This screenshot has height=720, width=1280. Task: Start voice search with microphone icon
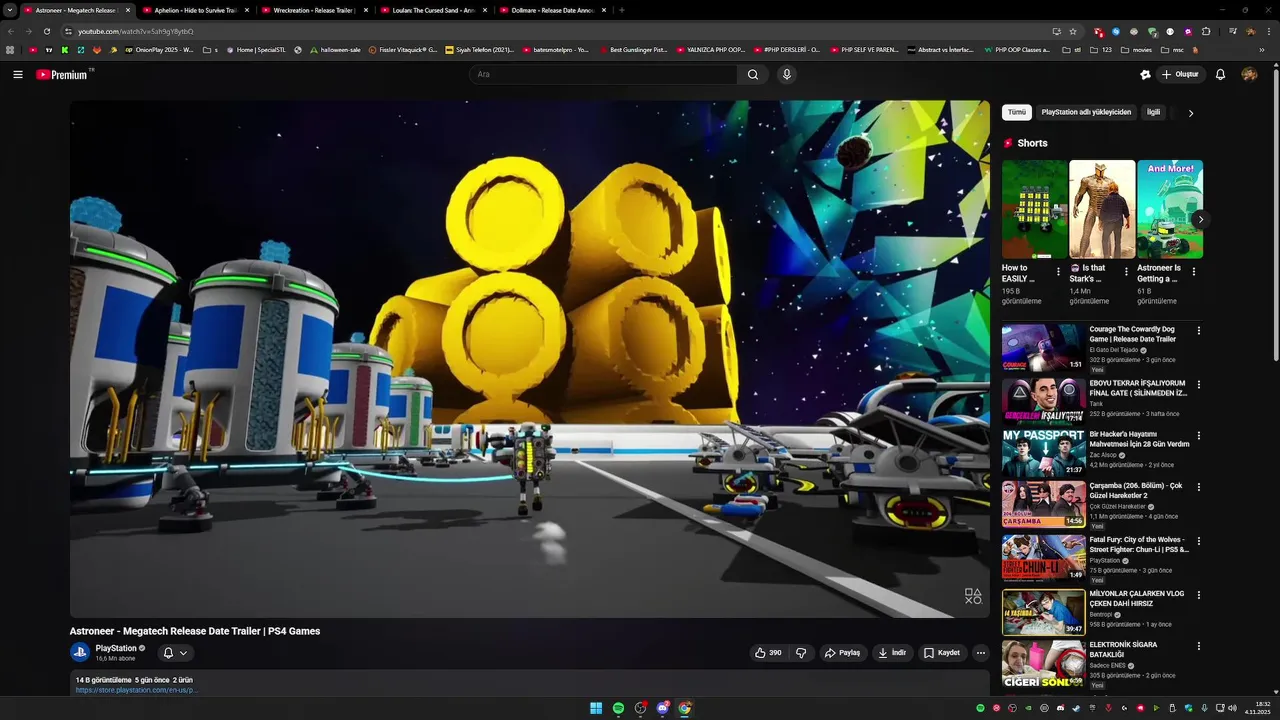coord(787,74)
